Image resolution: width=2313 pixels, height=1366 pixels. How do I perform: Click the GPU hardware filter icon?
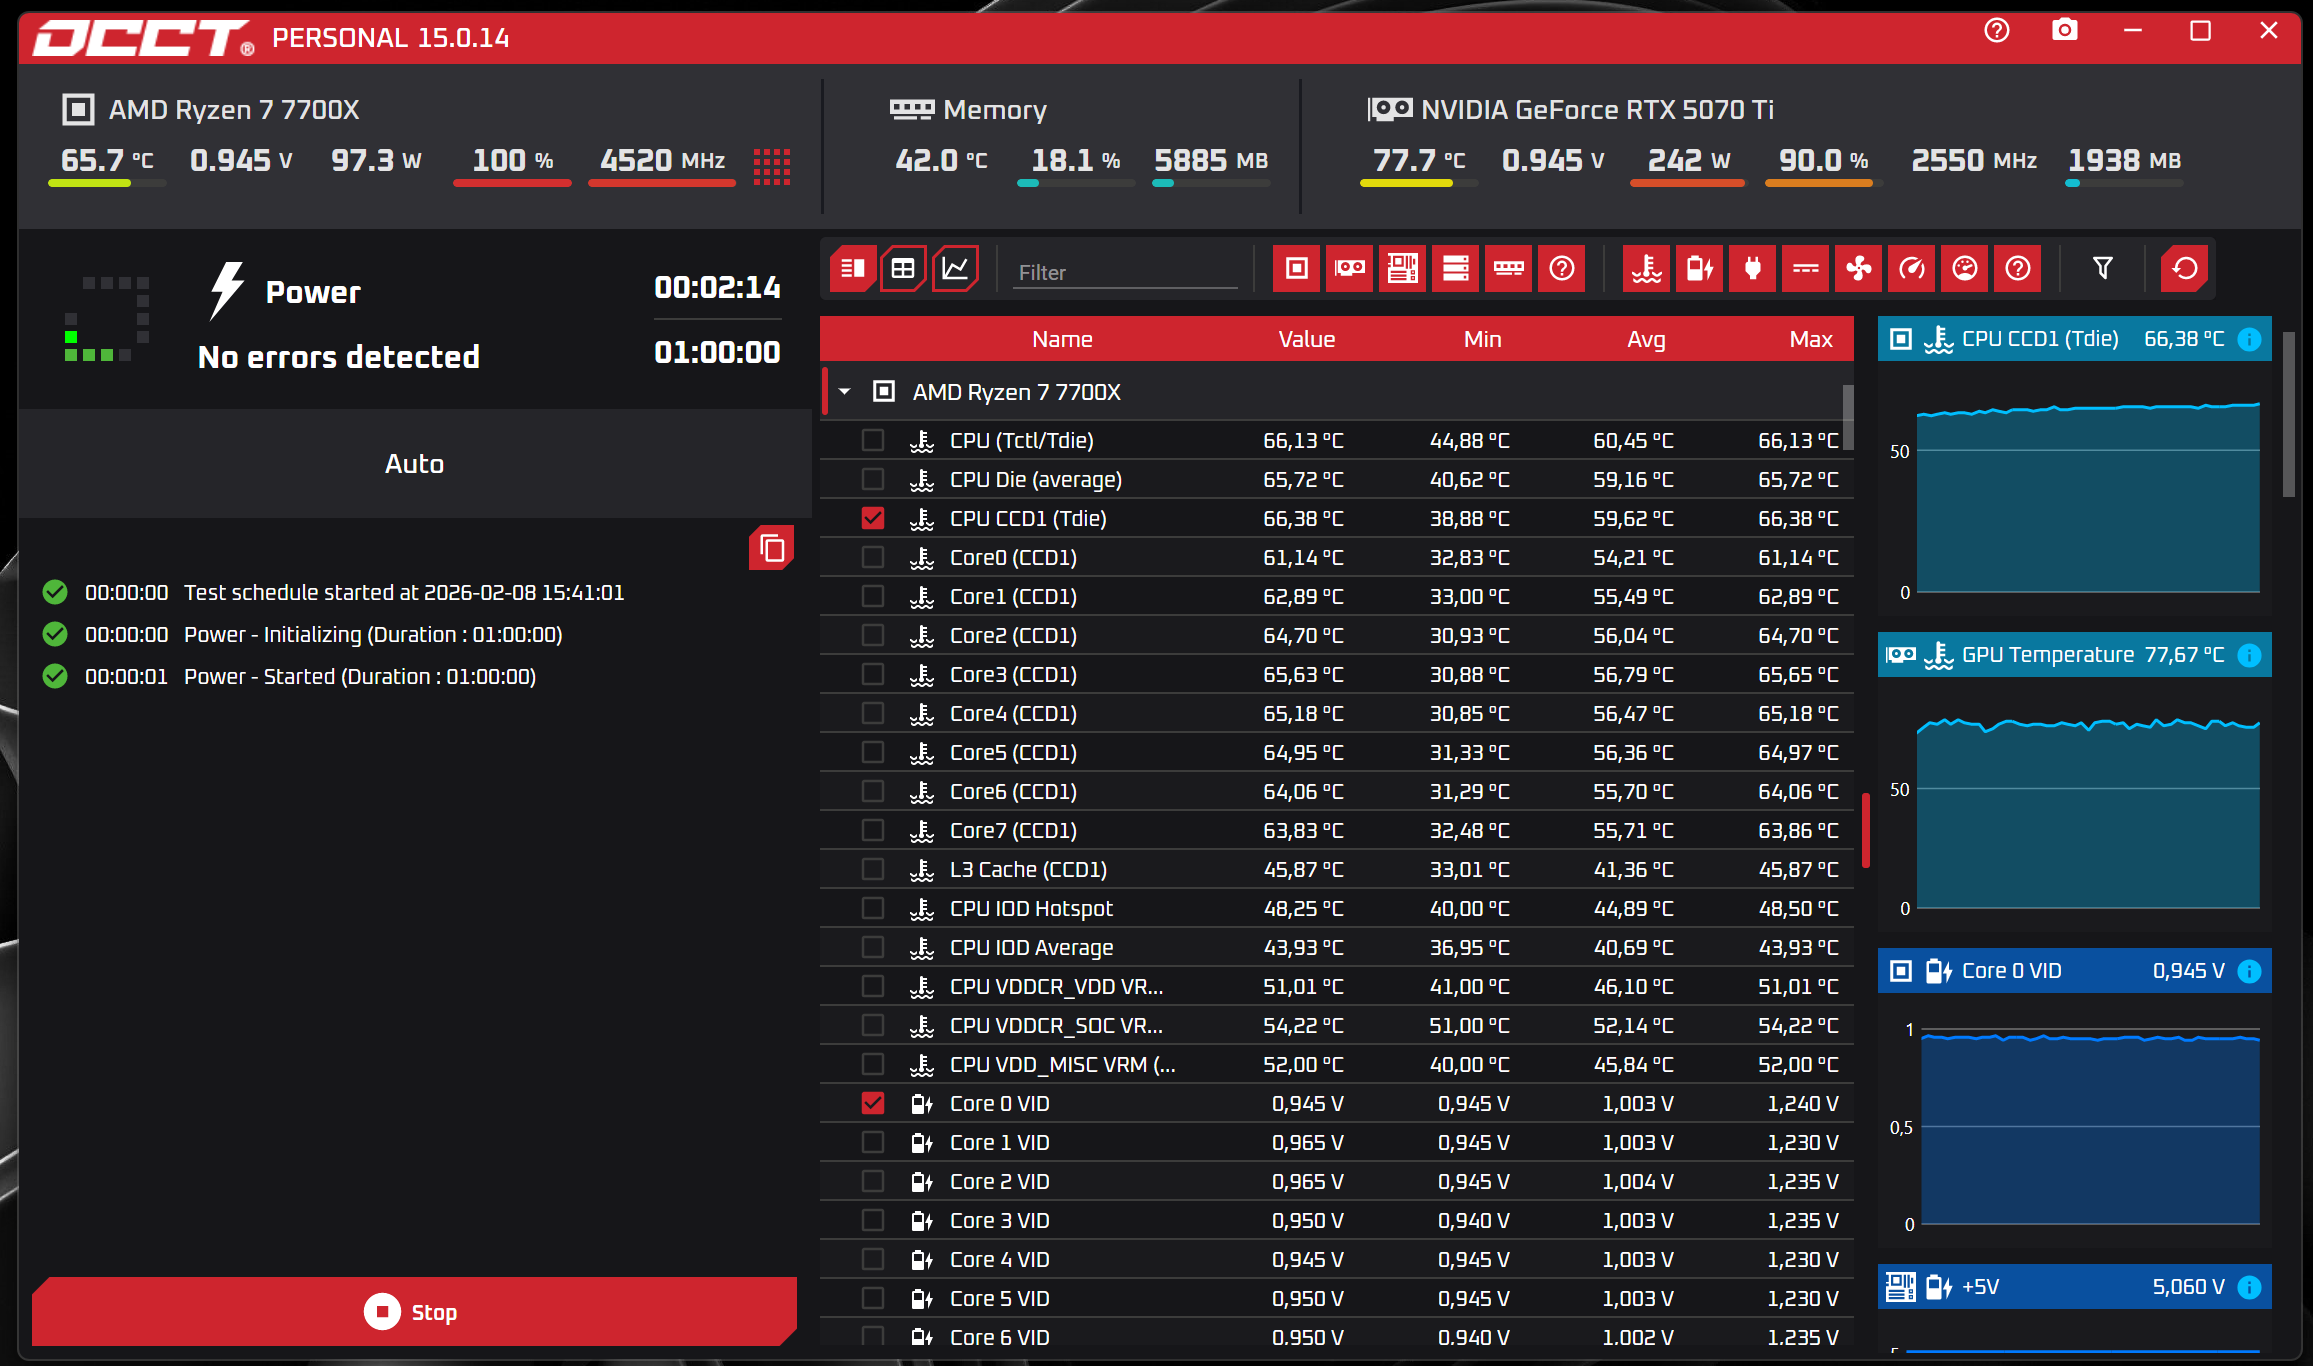pos(1349,269)
